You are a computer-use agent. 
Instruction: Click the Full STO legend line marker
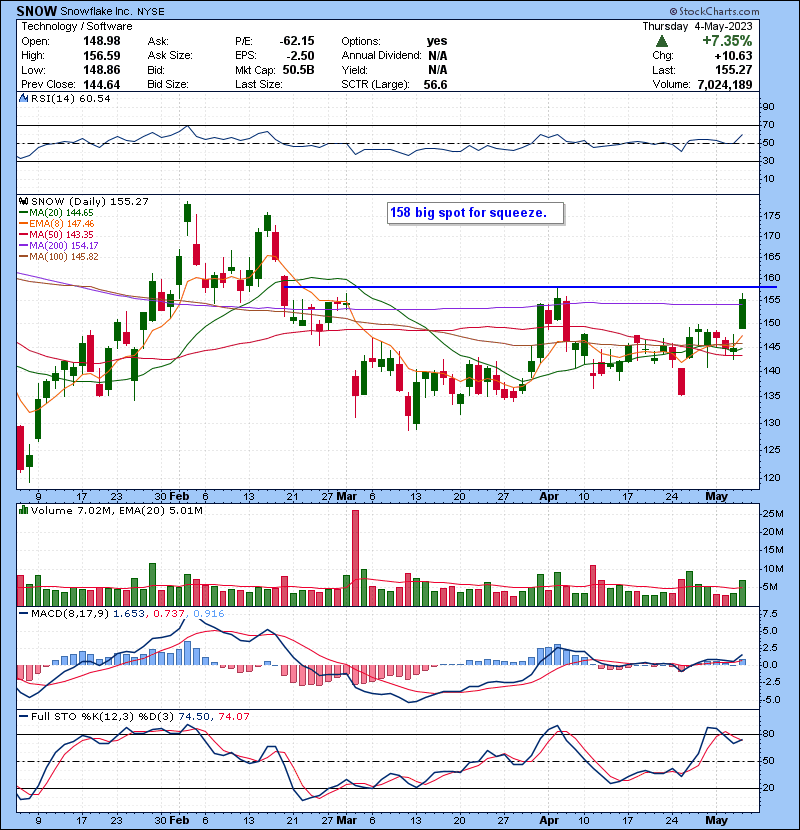23,716
